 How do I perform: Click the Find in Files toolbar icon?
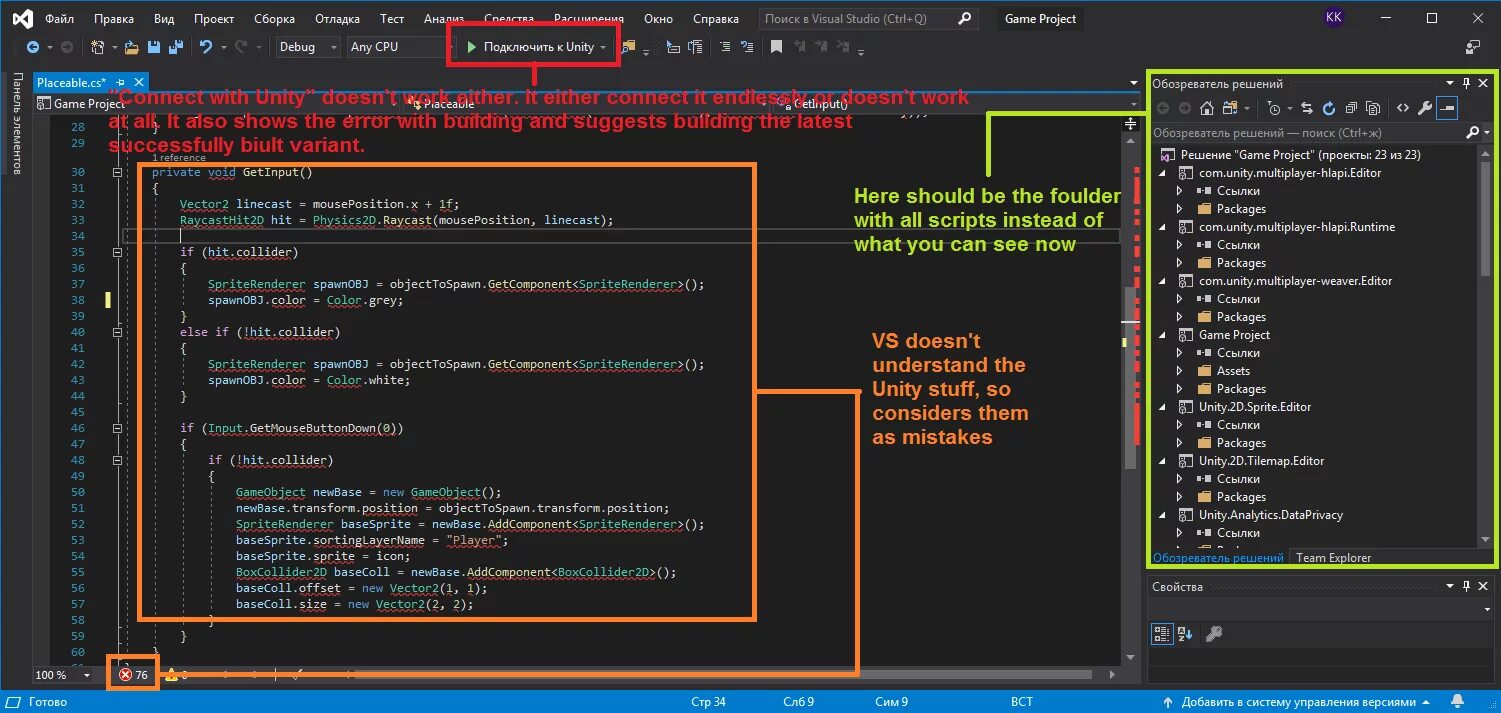(x=628, y=47)
